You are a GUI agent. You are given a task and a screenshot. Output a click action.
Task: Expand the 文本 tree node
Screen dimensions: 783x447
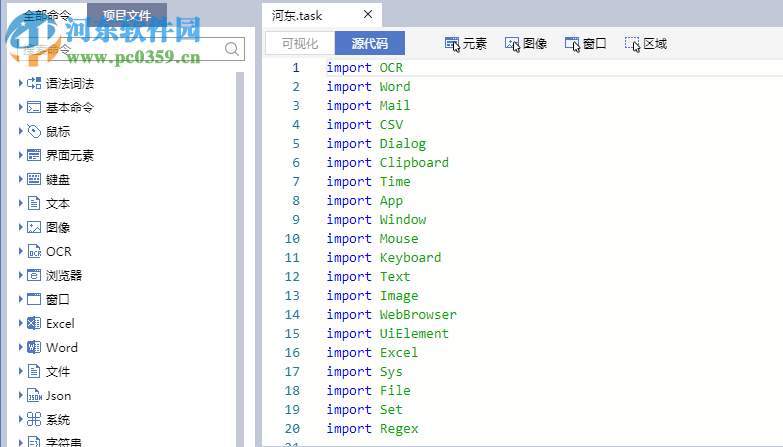[20, 203]
